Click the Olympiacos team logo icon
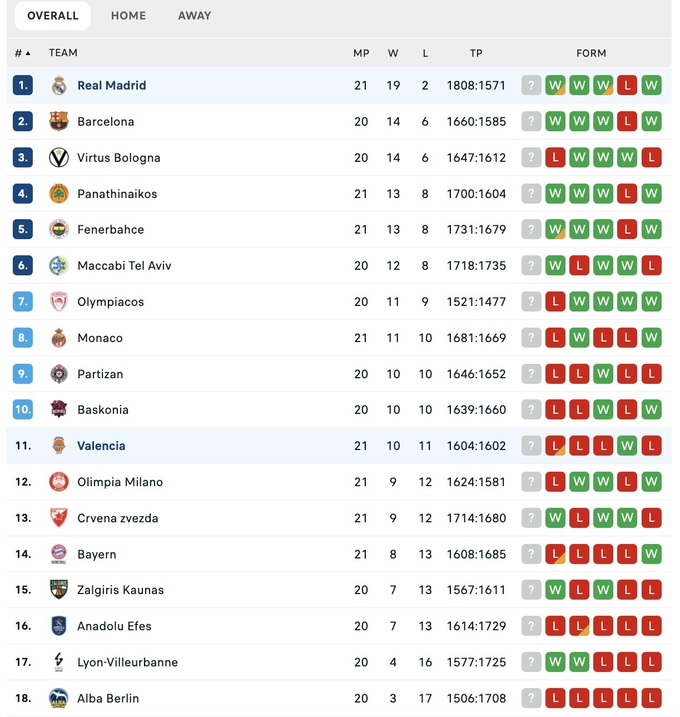Viewport: 680px width, 717px height. (59, 302)
